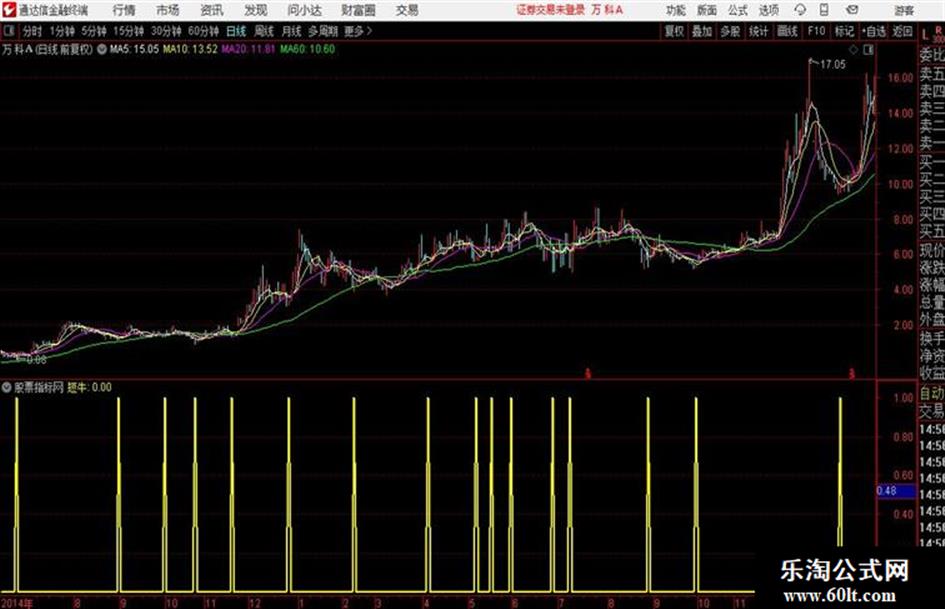Add to watchlist with 自选 button
This screenshot has width=945, height=609.
pyautogui.click(x=874, y=31)
